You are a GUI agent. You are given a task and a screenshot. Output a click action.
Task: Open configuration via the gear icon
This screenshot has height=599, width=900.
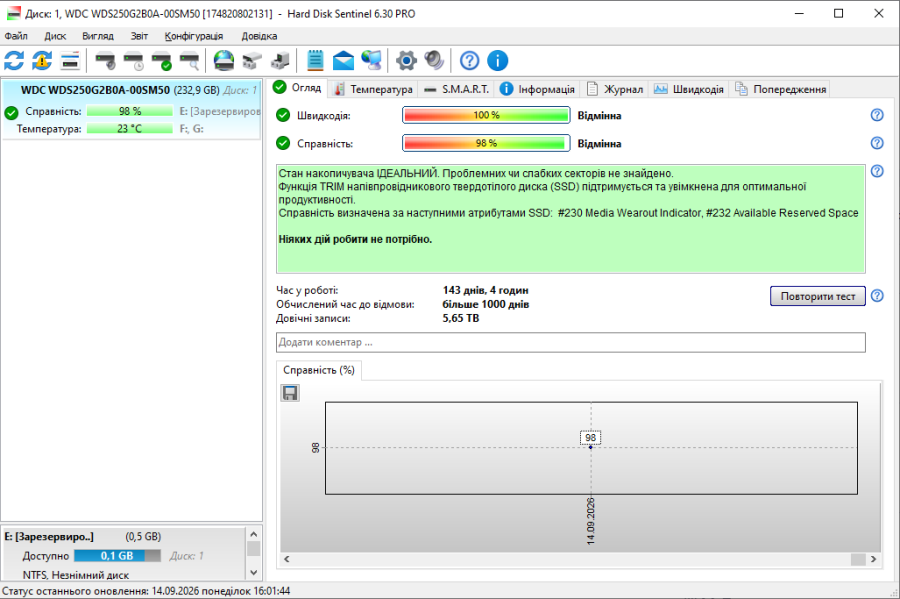point(406,60)
